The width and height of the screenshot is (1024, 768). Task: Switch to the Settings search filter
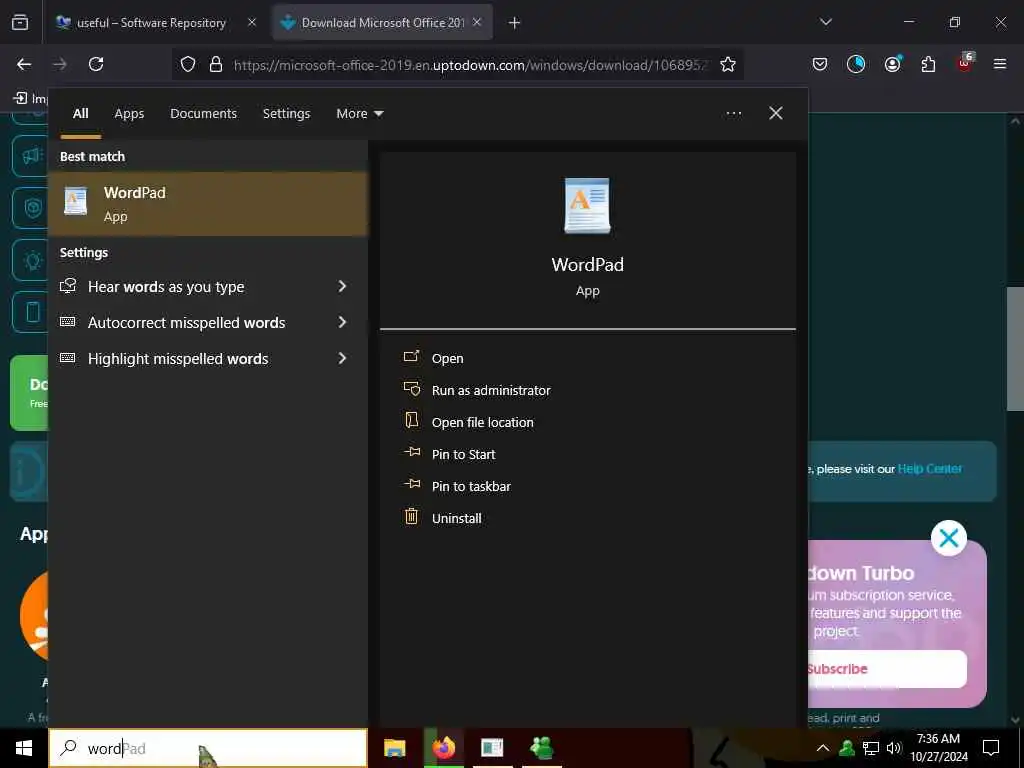click(286, 114)
